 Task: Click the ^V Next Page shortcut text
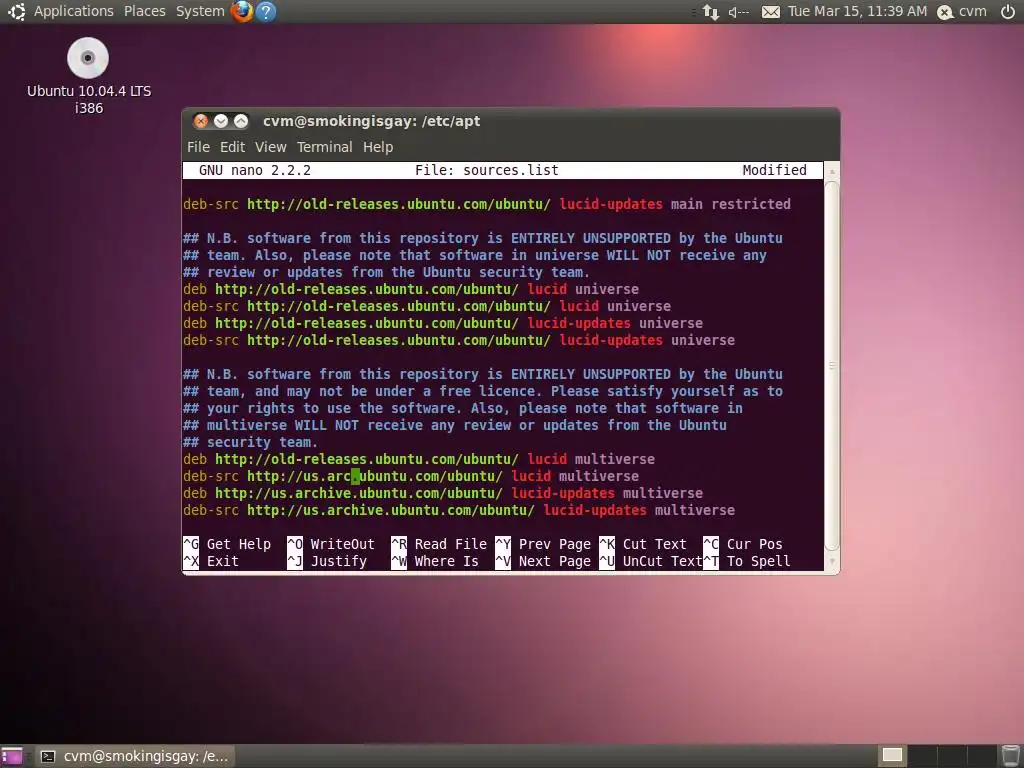(543, 561)
